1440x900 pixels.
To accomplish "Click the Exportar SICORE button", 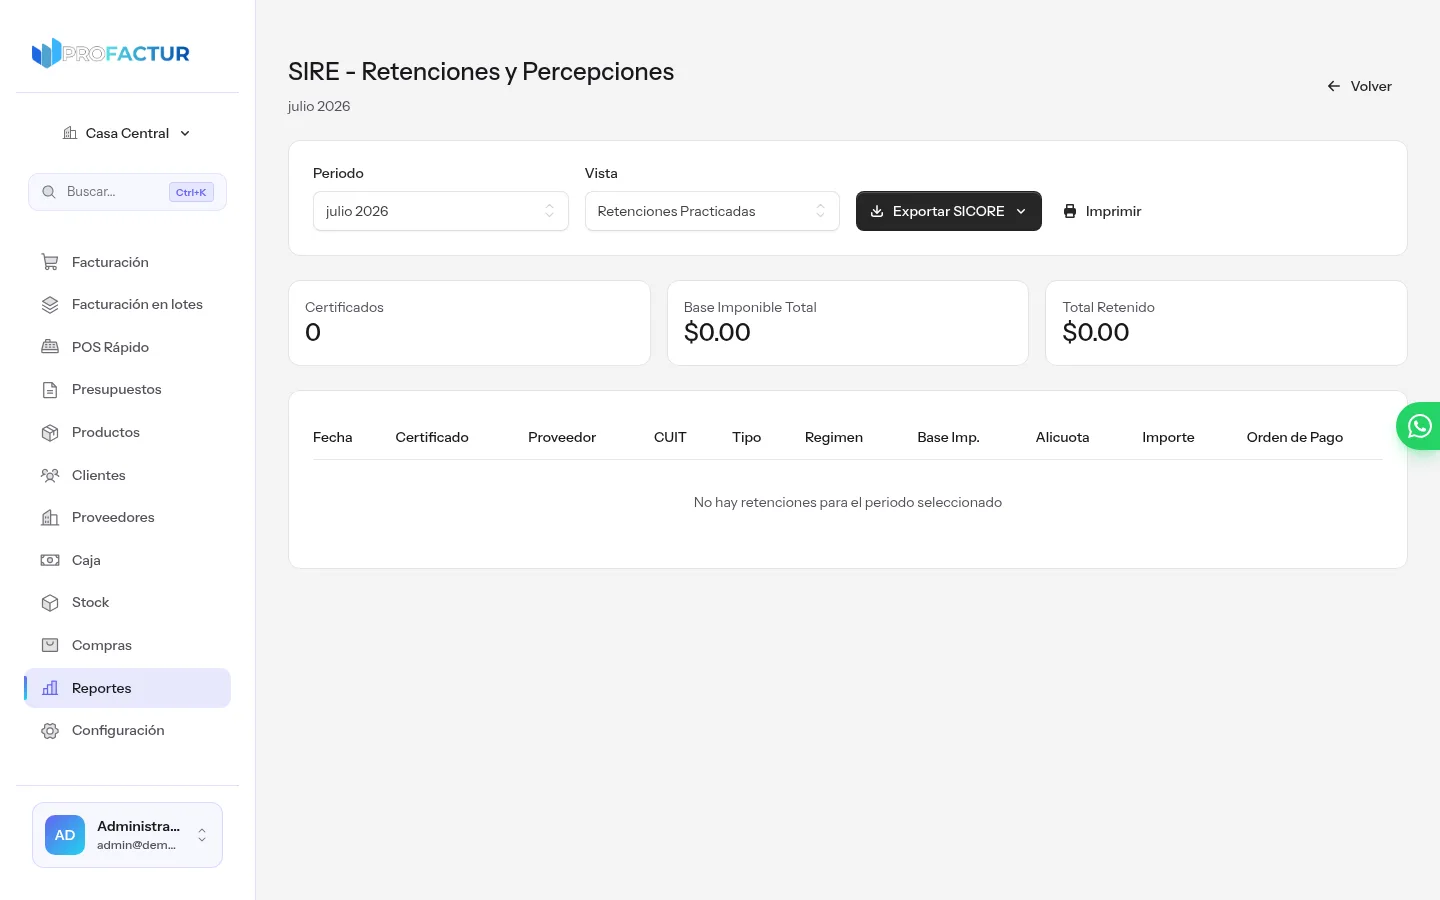I will (949, 211).
